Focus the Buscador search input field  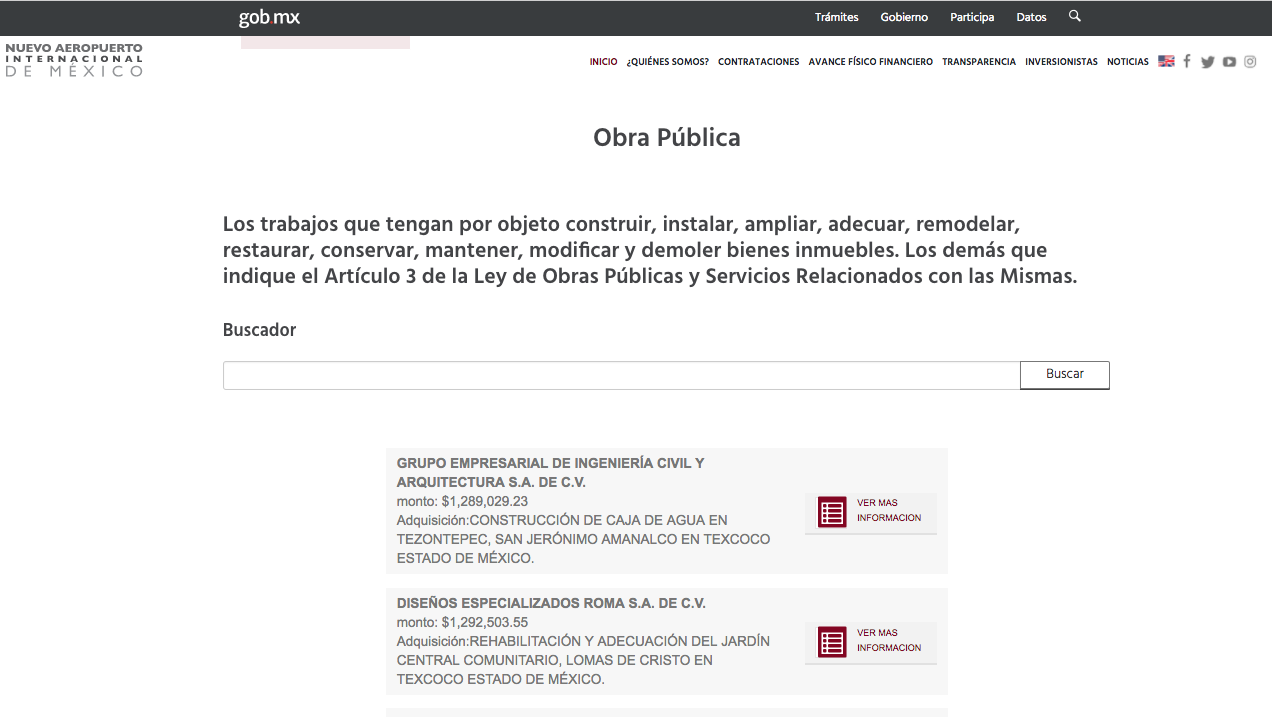[621, 375]
